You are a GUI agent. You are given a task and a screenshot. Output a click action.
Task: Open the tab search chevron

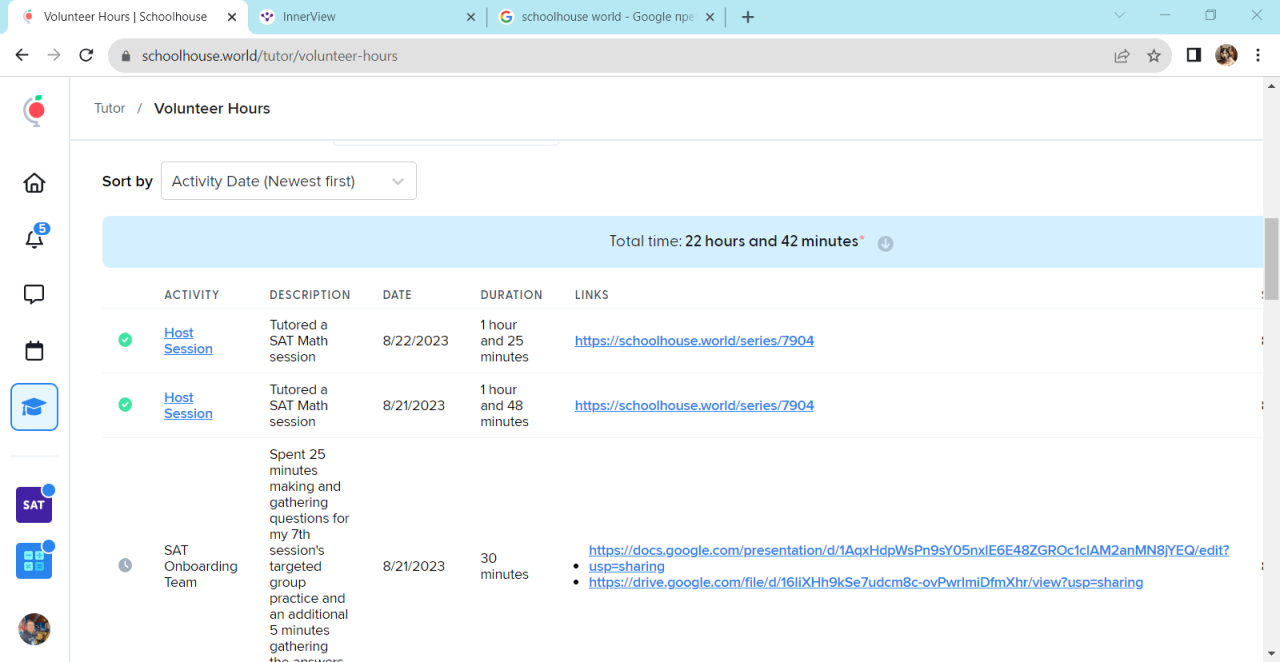1119,16
